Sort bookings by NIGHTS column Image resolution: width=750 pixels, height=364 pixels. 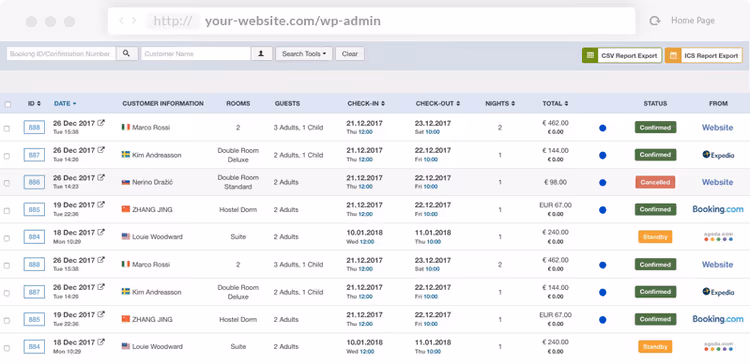(x=500, y=103)
